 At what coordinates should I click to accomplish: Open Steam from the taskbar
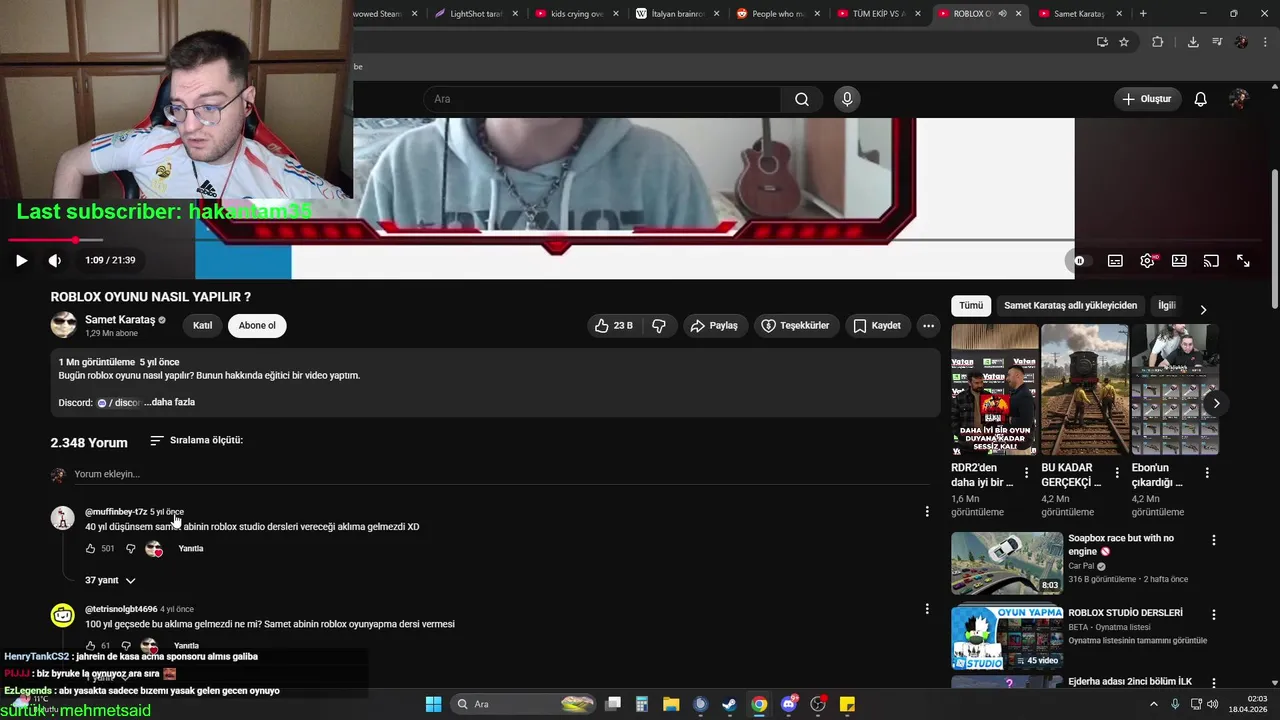(x=729, y=704)
